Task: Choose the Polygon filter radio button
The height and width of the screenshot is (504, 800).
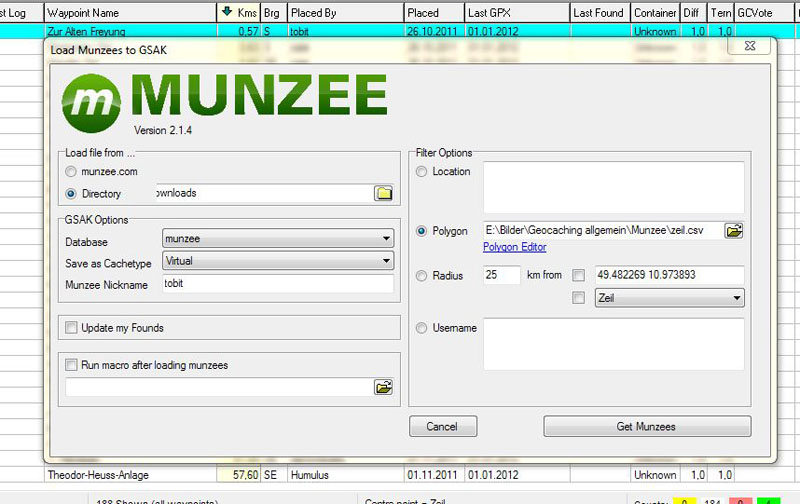Action: tap(421, 231)
